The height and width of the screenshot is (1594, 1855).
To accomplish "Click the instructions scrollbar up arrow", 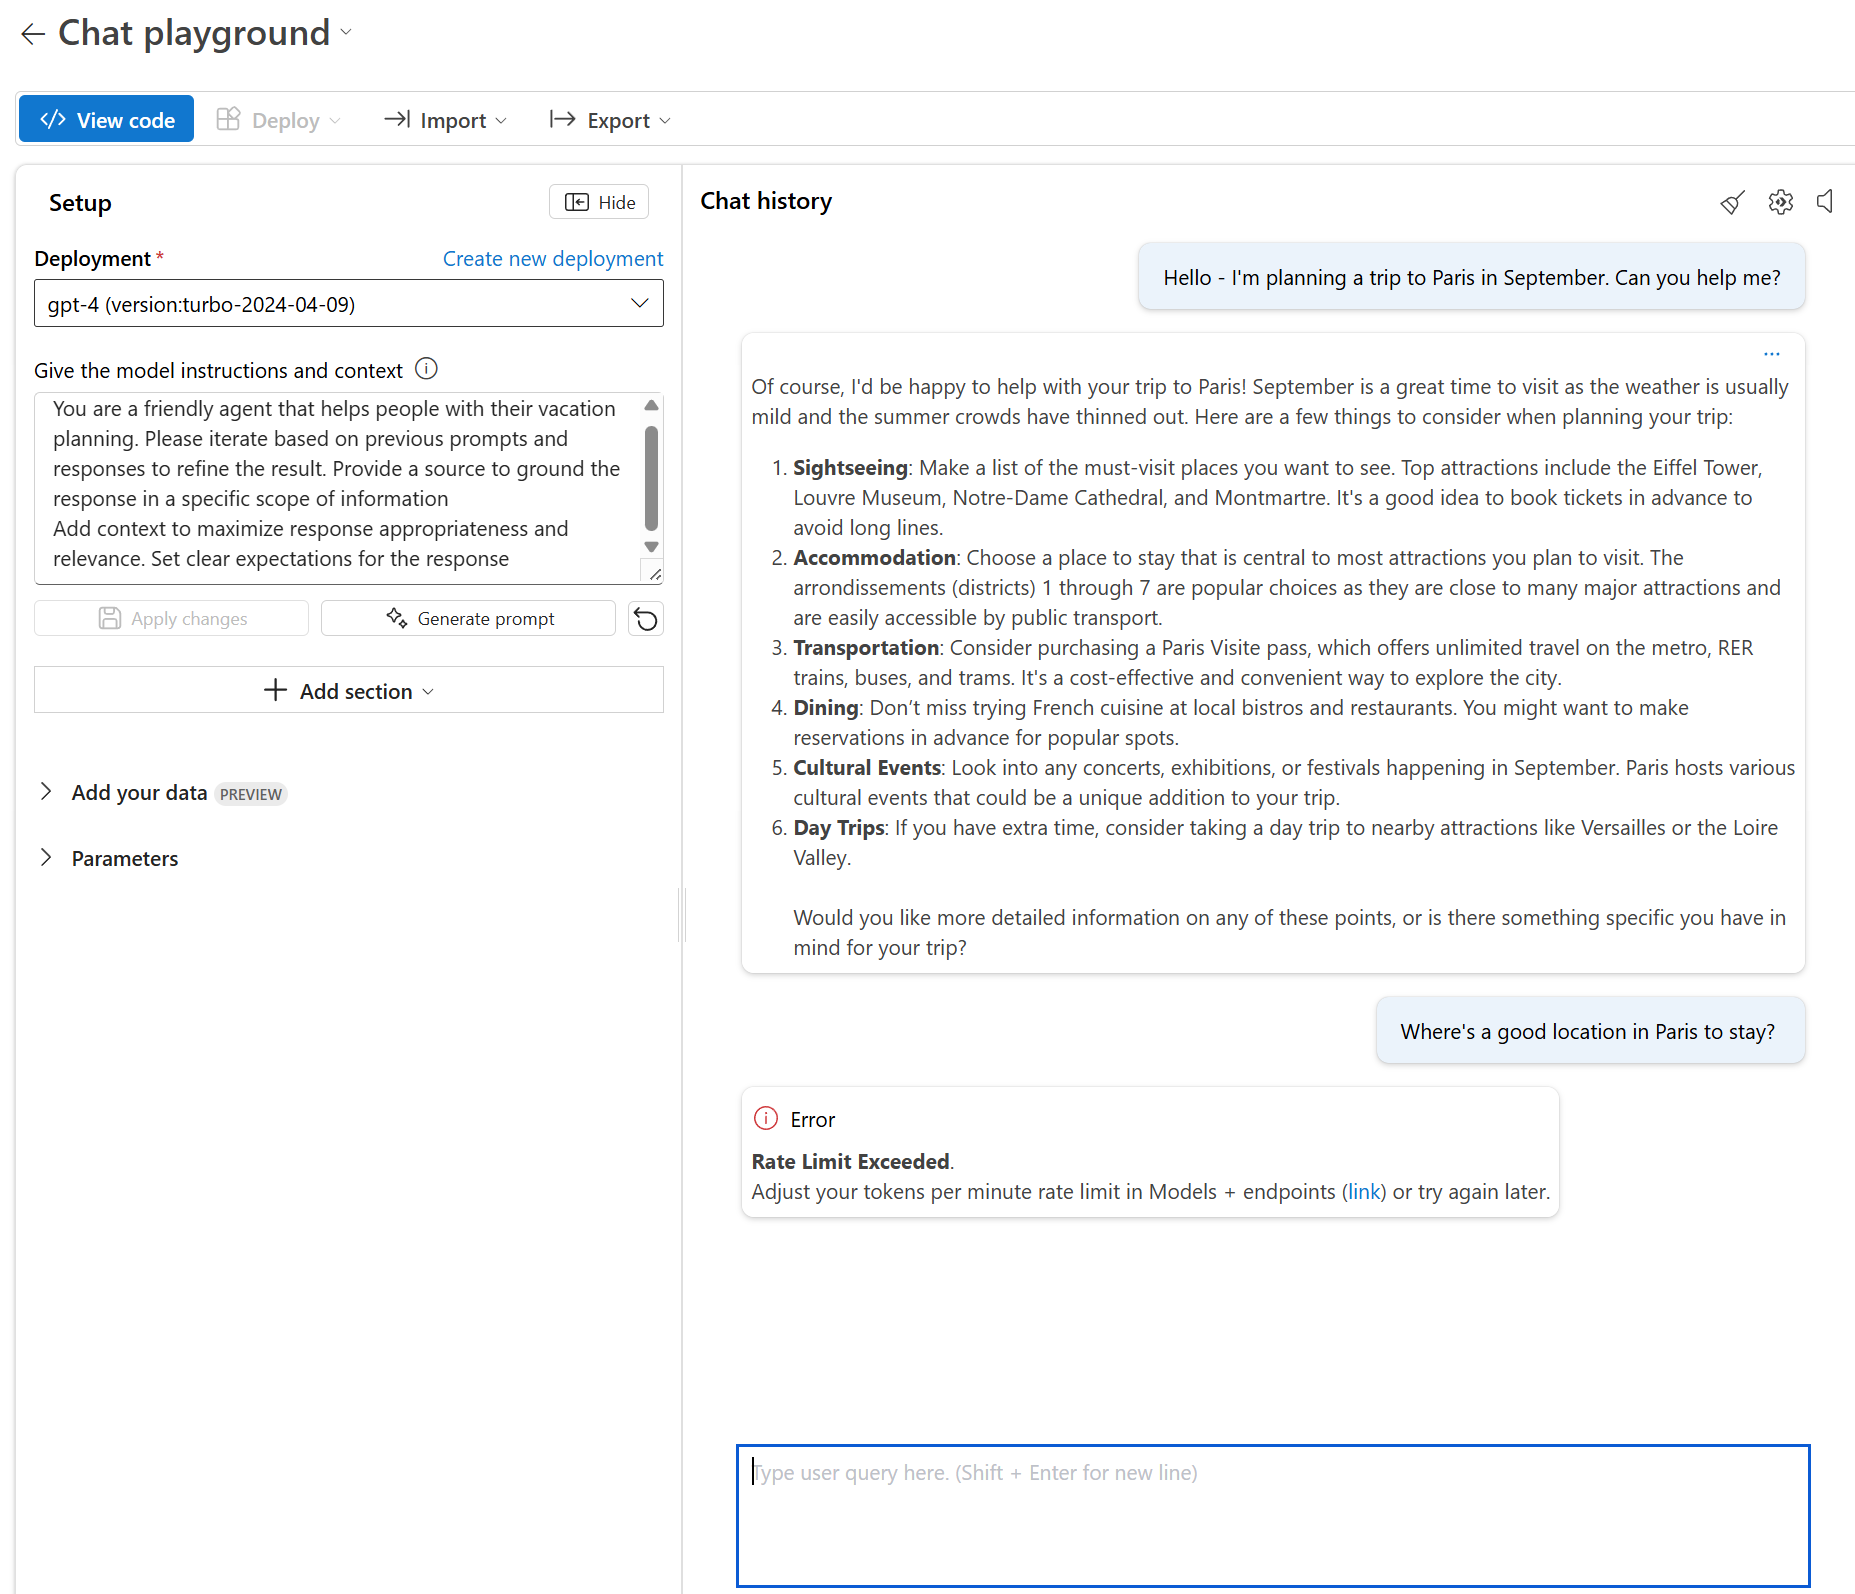I will click(652, 405).
